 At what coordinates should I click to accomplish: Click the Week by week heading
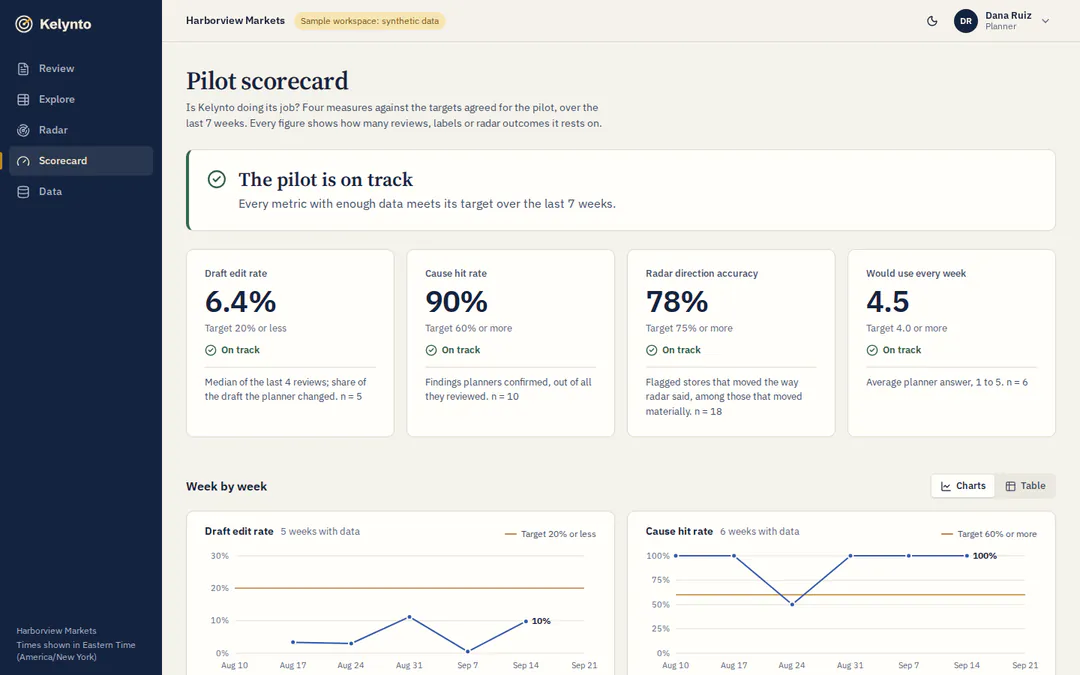[227, 486]
